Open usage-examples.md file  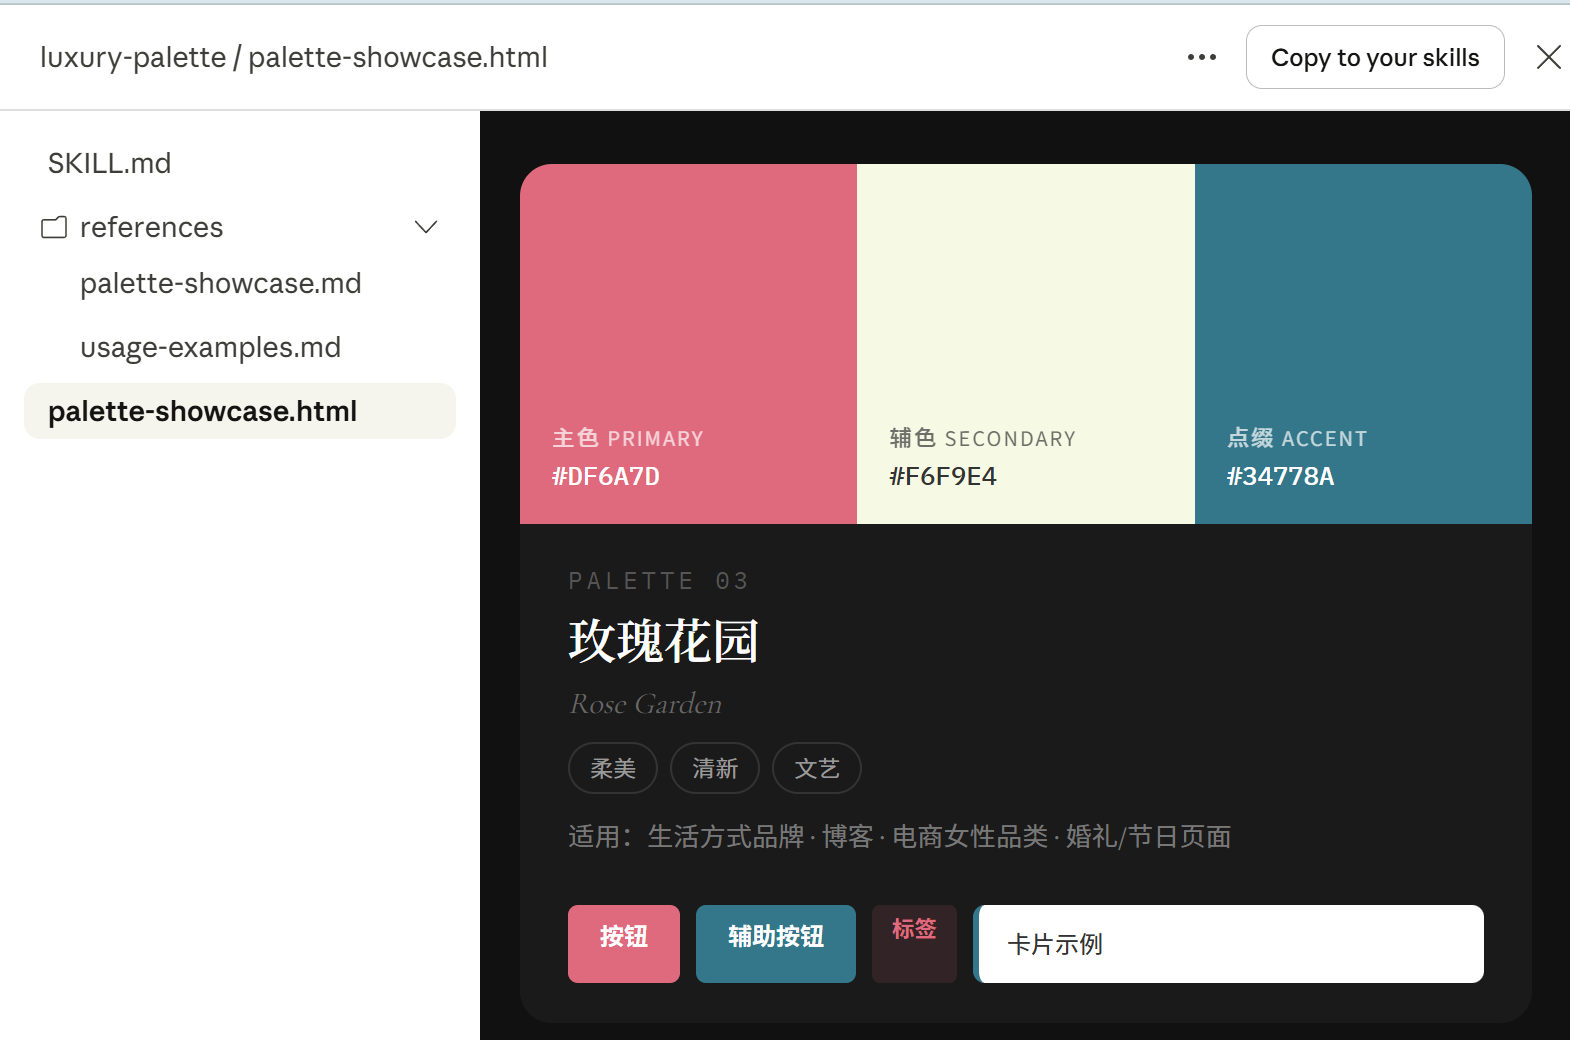pyautogui.click(x=211, y=348)
